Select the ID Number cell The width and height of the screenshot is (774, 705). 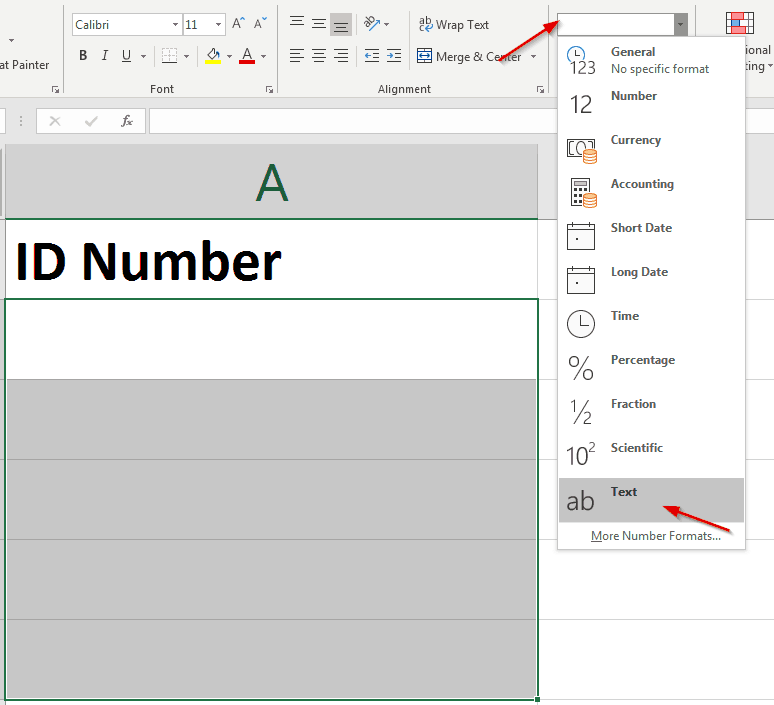click(271, 259)
